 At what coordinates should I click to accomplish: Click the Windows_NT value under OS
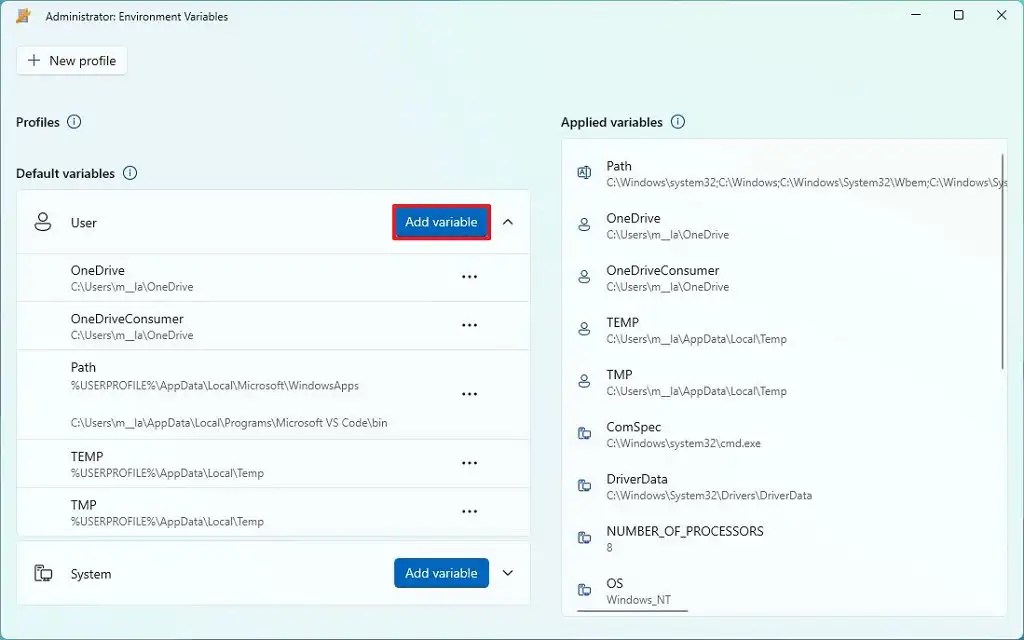tap(639, 600)
